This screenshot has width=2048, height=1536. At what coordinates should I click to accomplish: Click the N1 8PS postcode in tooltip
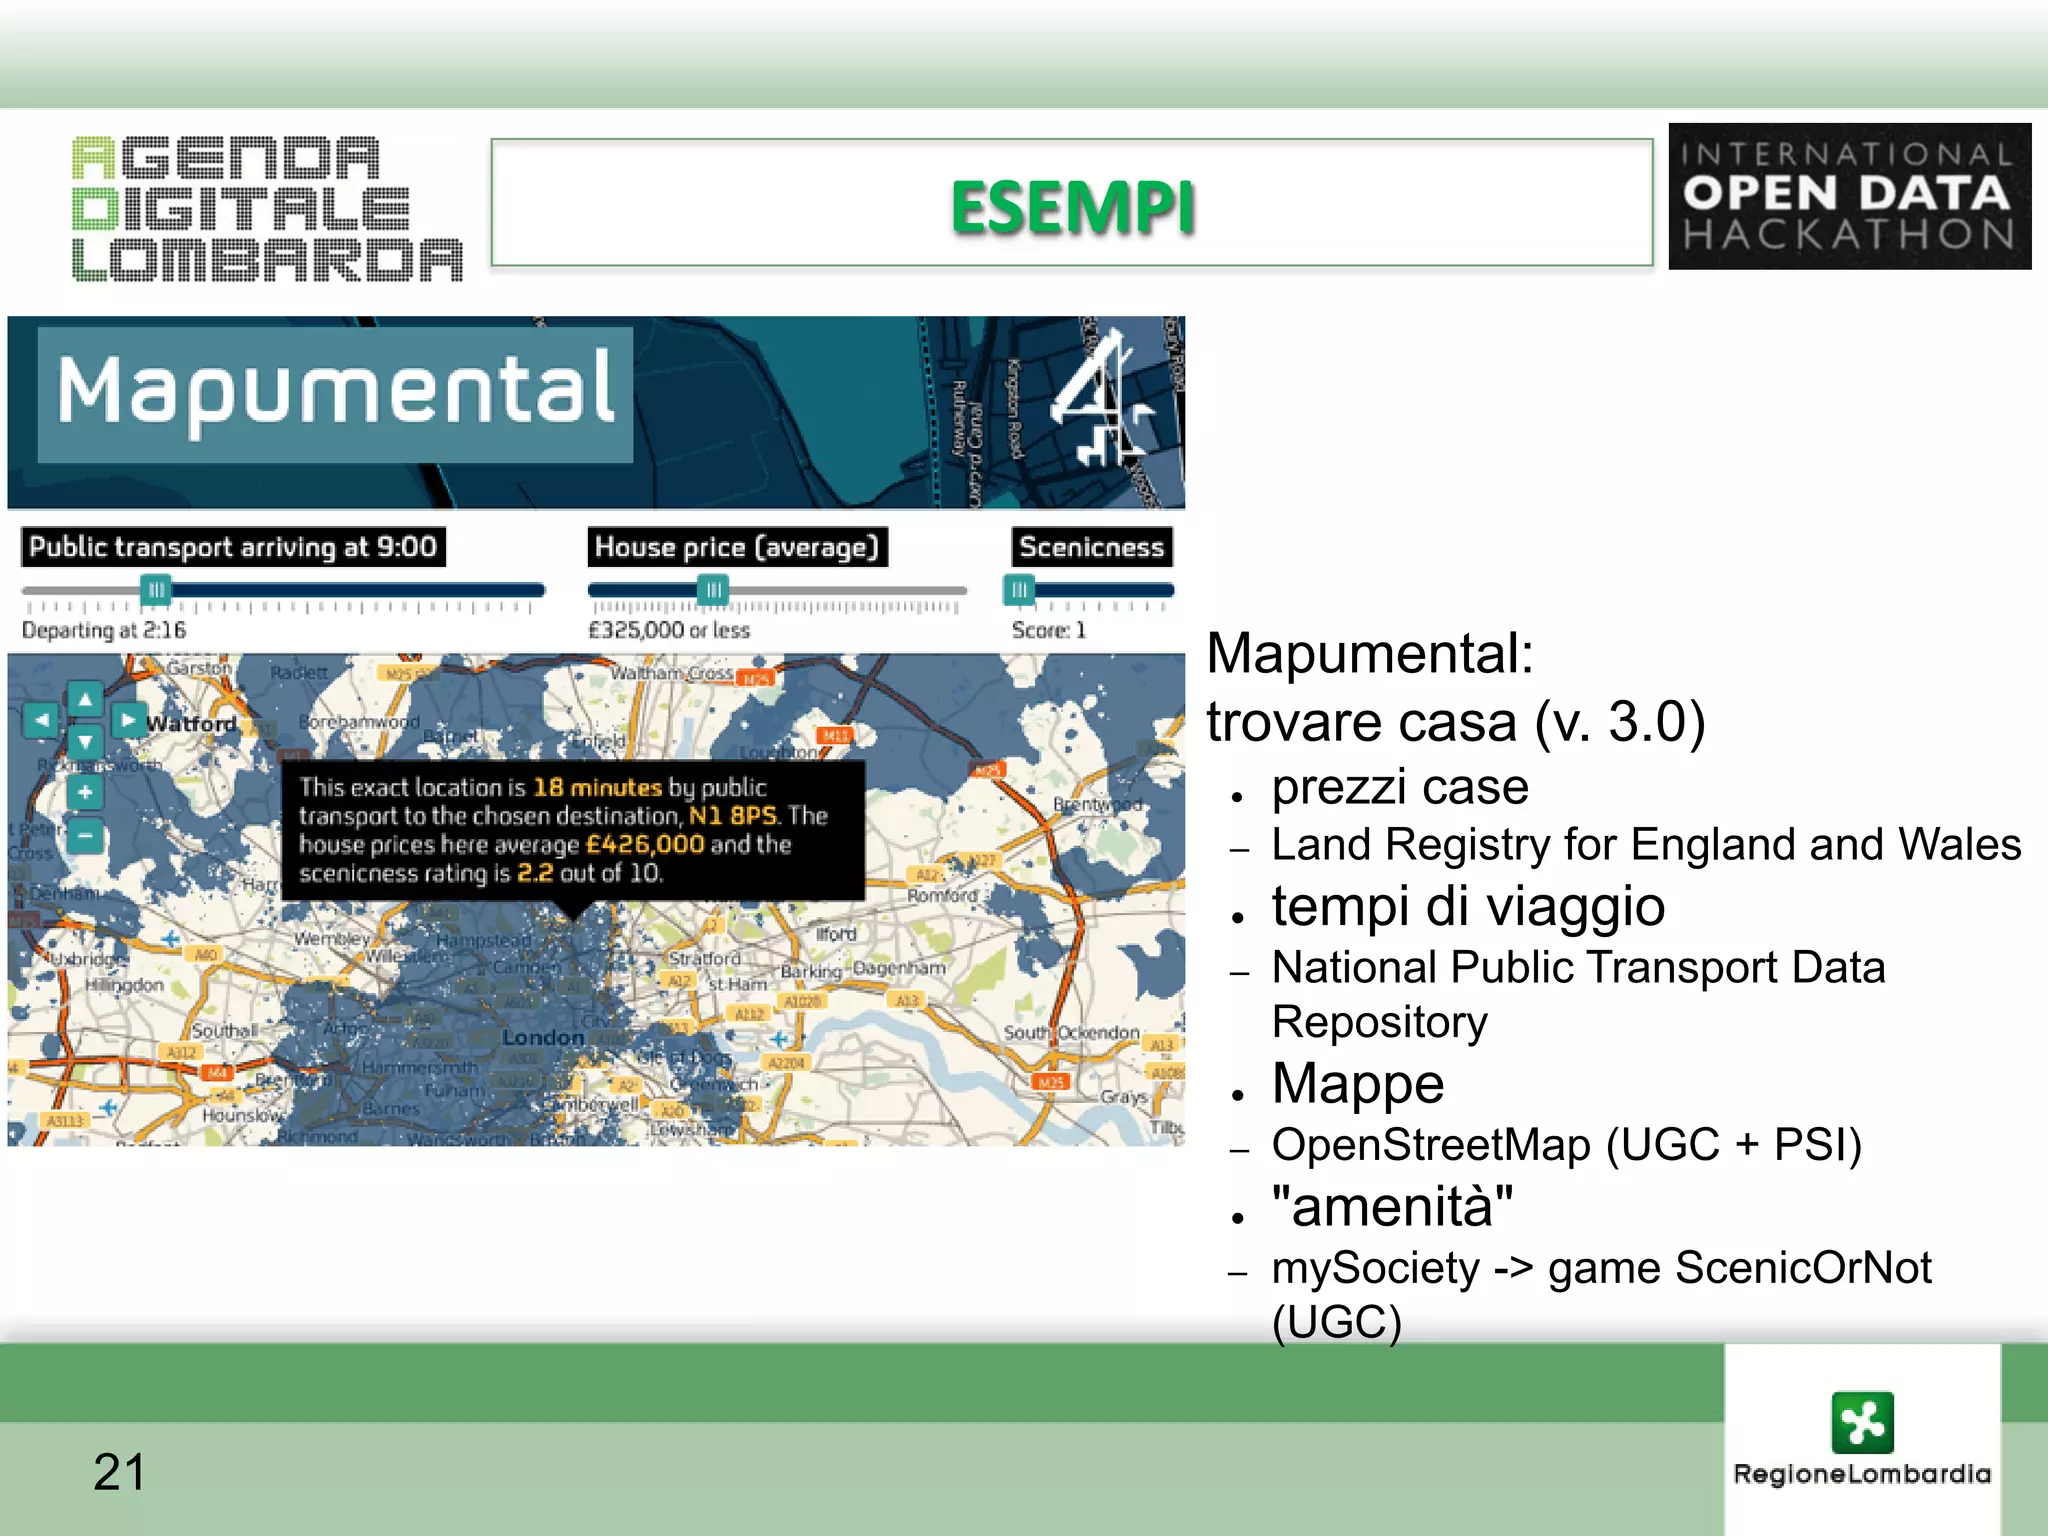(x=733, y=816)
